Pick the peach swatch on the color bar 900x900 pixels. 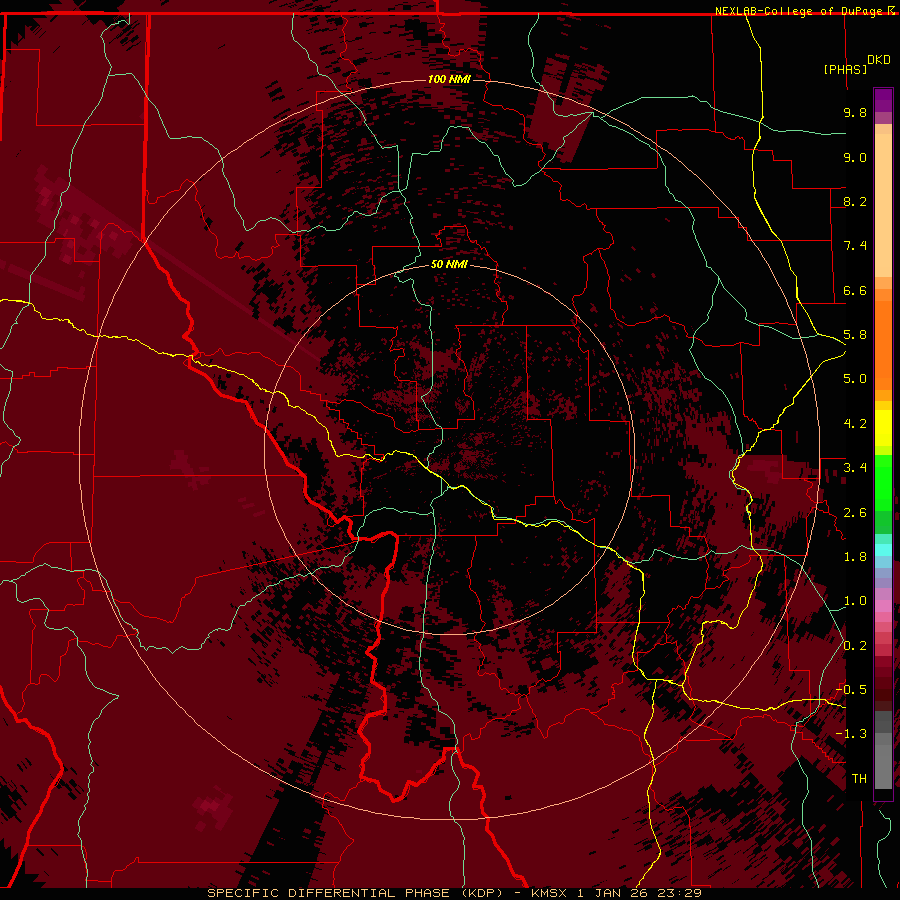[x=883, y=205]
